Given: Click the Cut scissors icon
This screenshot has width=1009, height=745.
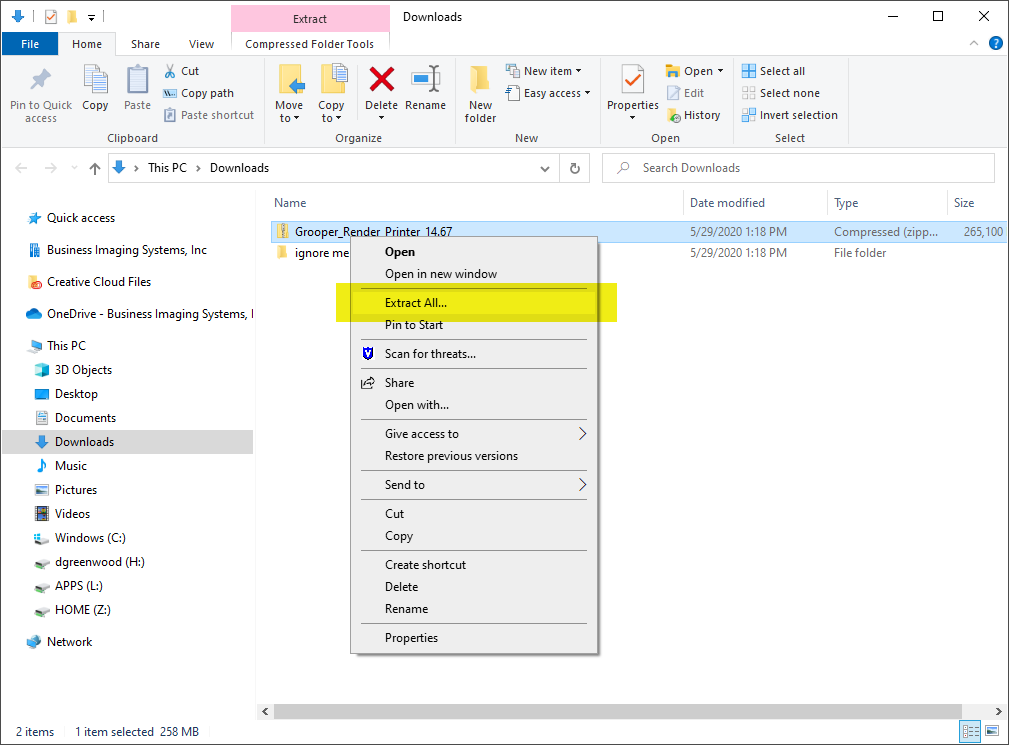Looking at the screenshot, I should tap(170, 71).
